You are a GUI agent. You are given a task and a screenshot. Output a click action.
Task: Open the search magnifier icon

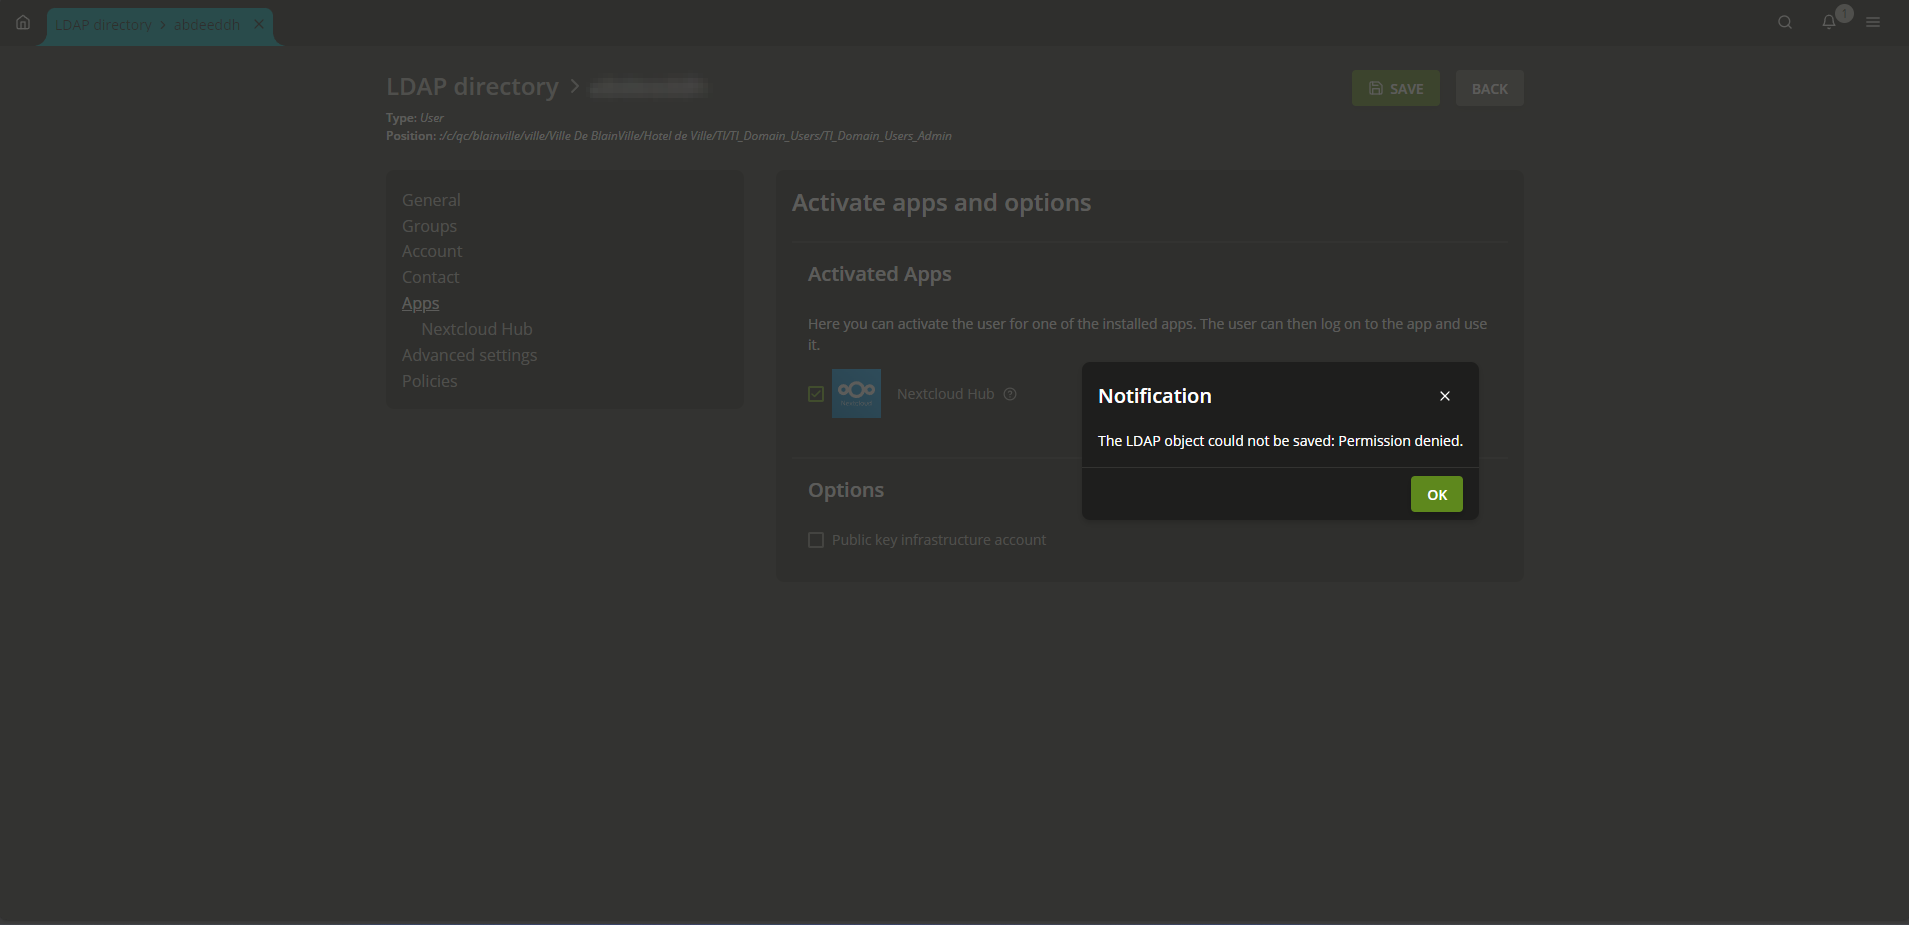(1784, 22)
